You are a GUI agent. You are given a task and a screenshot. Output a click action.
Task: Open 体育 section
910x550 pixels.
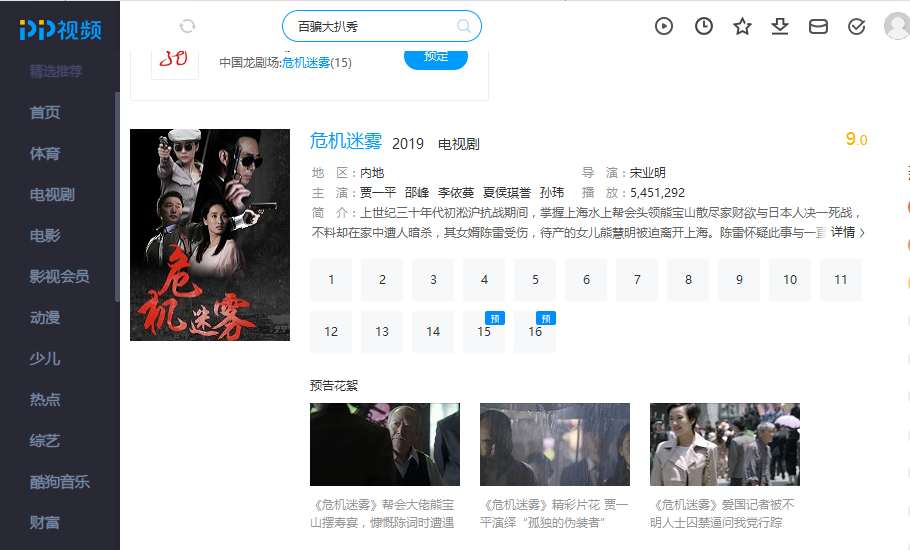[45, 154]
